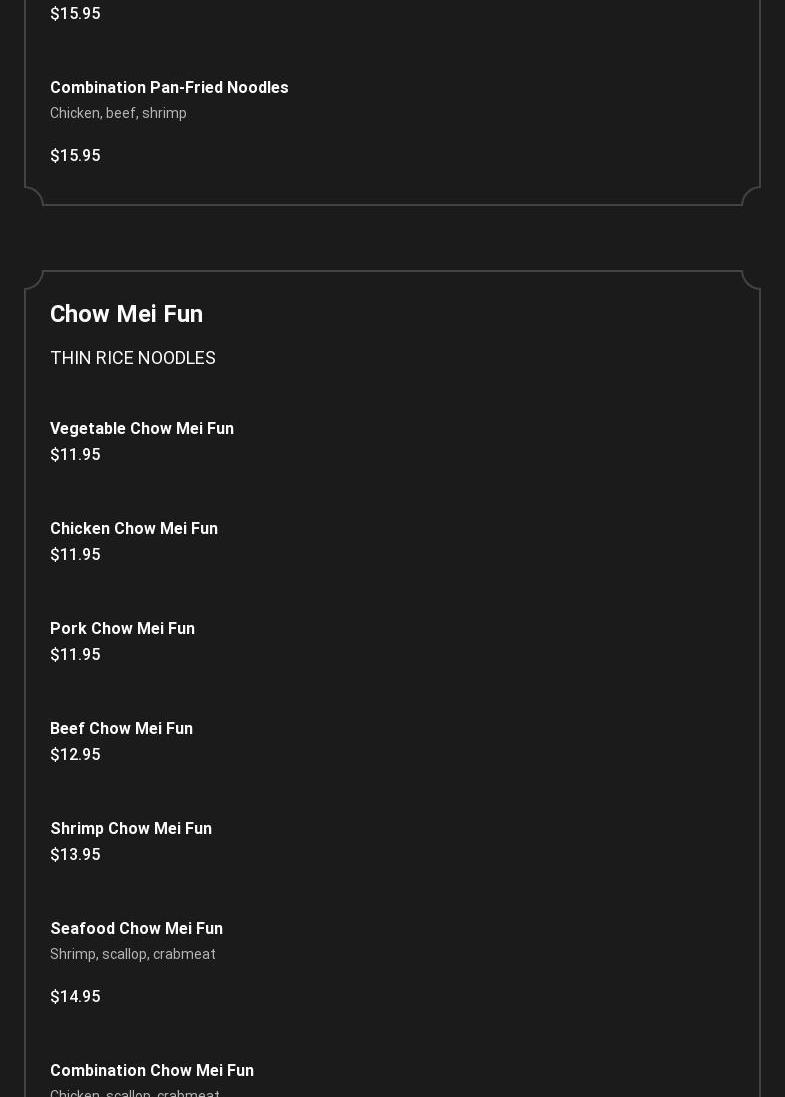785x1097 pixels.
Task: Select Chicken Chow Mei Fun dish
Action: [134, 528]
